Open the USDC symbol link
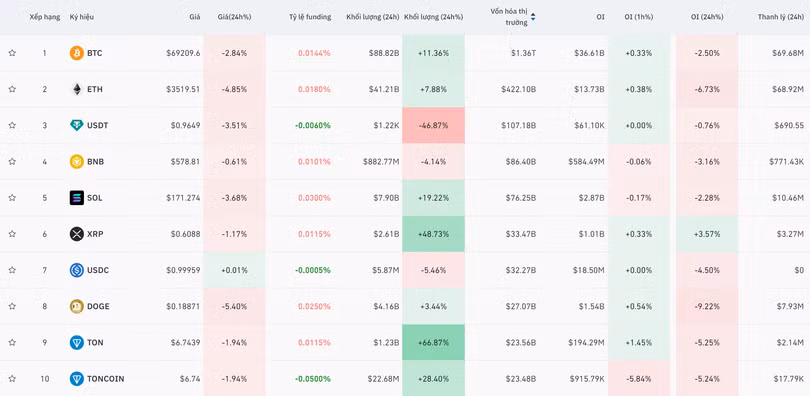Viewport: 810px width, 396px height. (x=98, y=270)
